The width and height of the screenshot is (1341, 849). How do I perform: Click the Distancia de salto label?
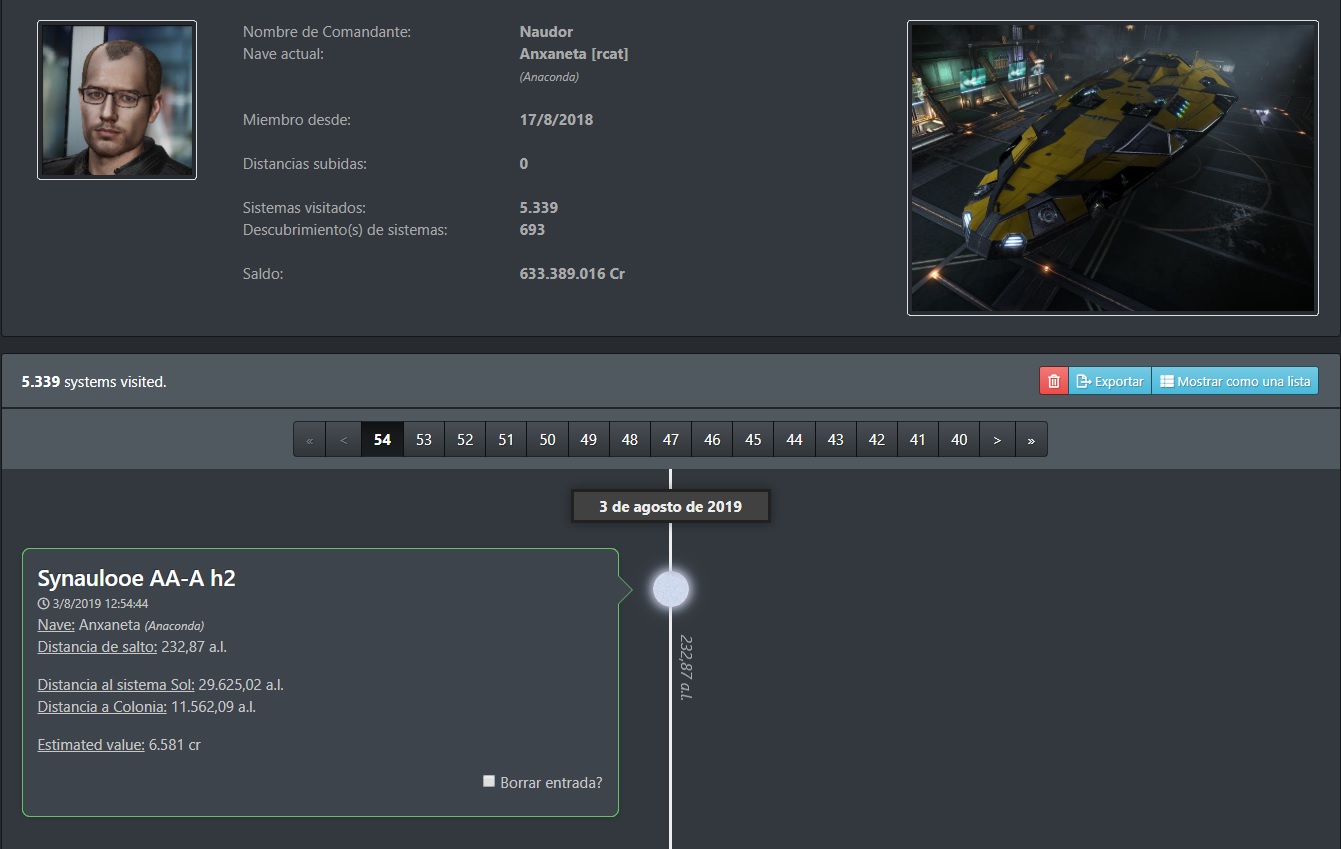click(97, 647)
